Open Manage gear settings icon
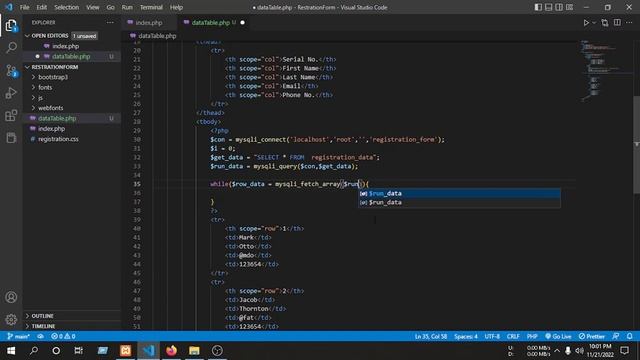 pyautogui.click(x=11, y=319)
